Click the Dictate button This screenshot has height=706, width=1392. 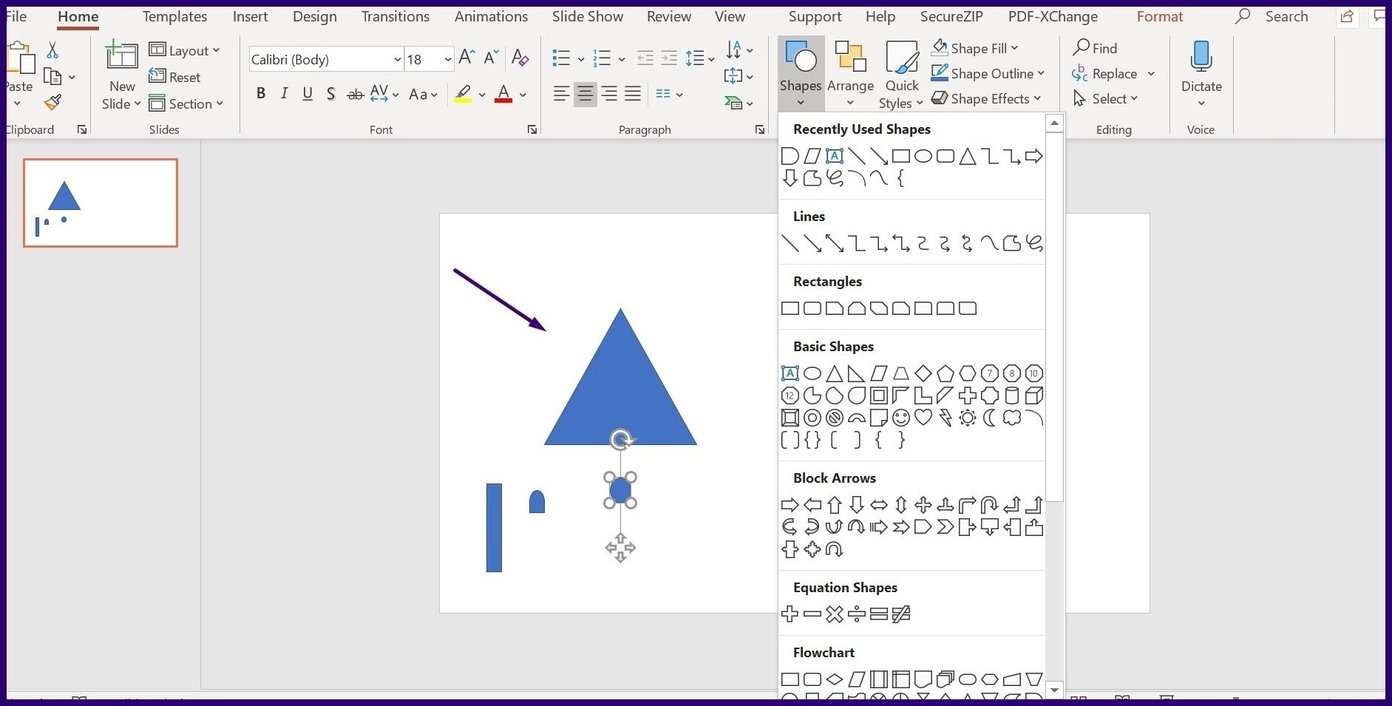point(1201,75)
